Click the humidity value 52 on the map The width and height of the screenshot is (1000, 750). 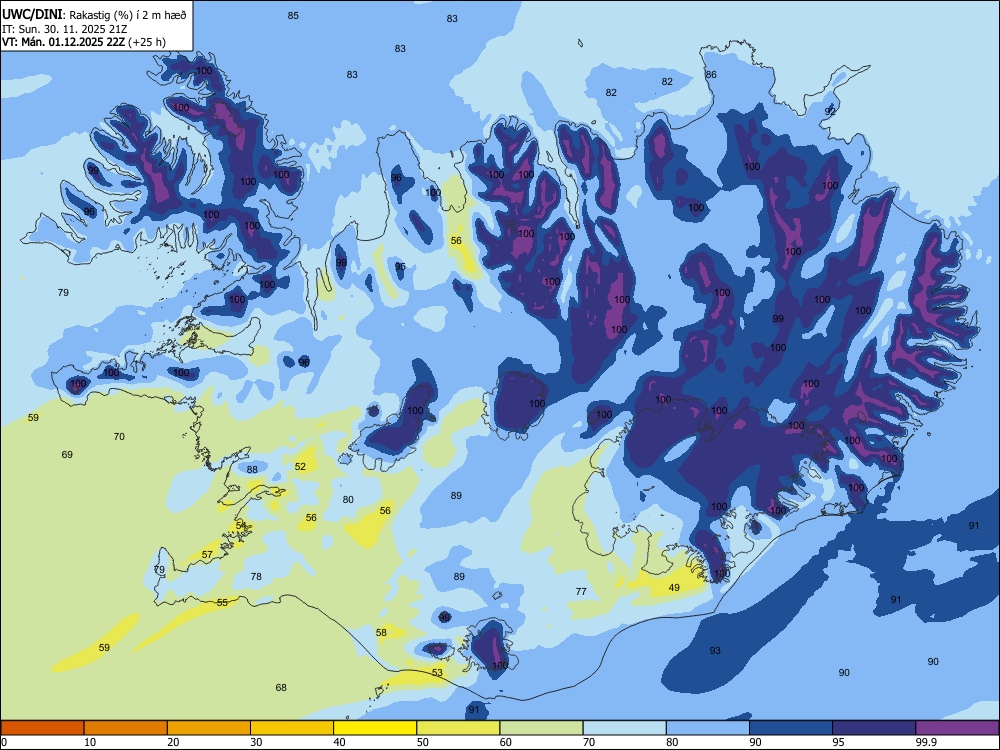(300, 466)
